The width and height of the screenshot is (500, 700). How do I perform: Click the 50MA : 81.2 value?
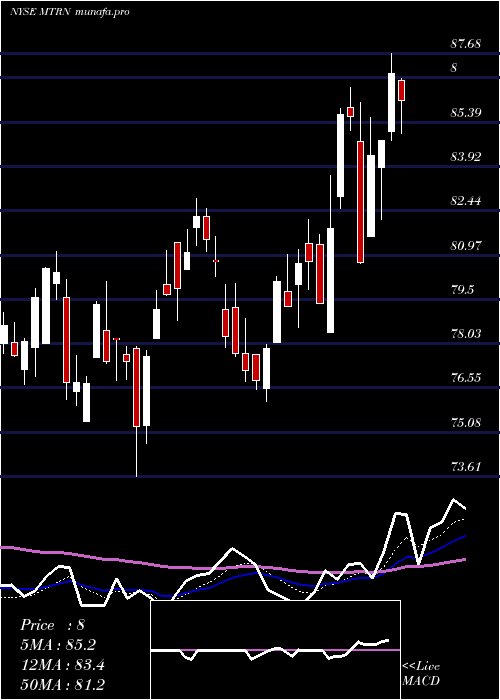click(x=62, y=685)
